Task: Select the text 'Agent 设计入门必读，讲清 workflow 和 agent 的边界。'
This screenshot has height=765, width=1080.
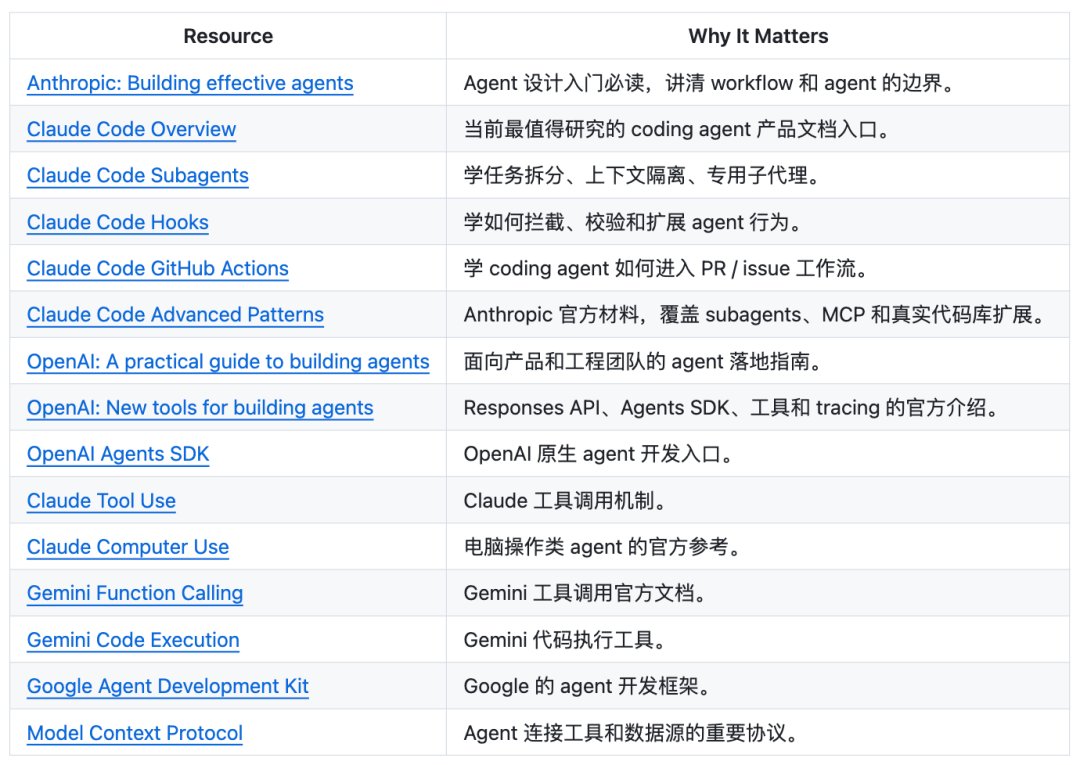Action: tap(710, 83)
